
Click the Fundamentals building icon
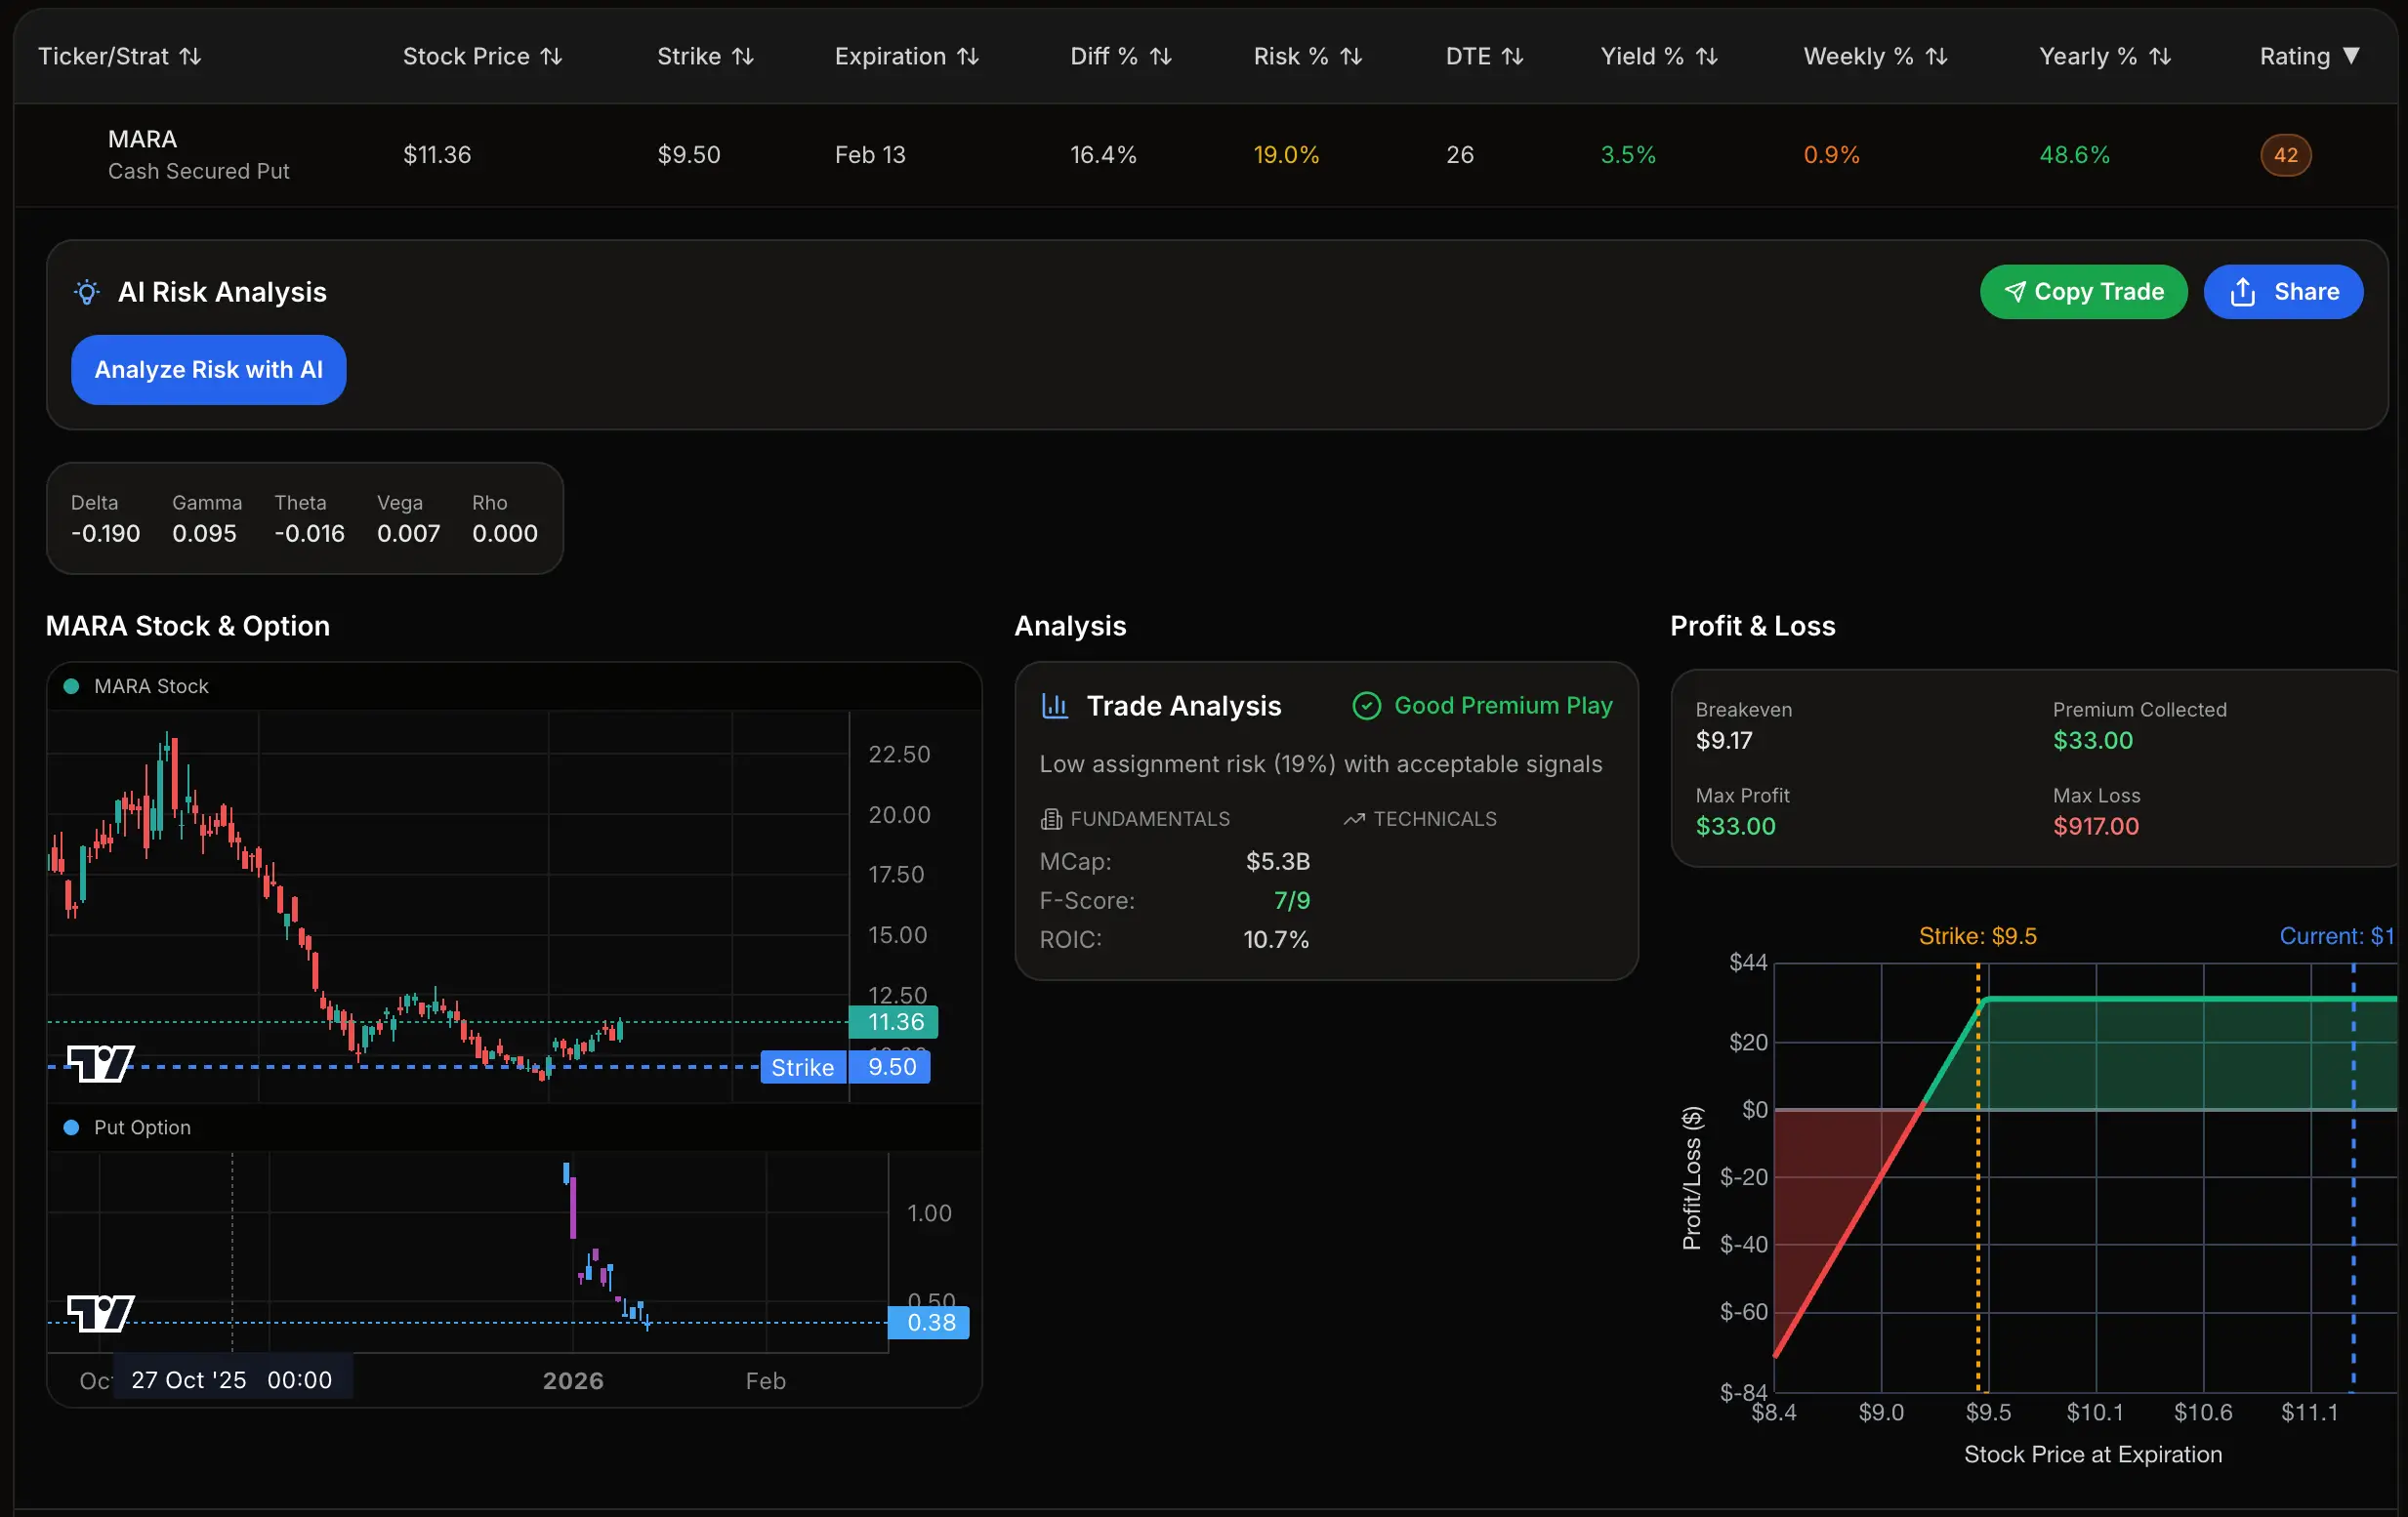coord(1051,819)
